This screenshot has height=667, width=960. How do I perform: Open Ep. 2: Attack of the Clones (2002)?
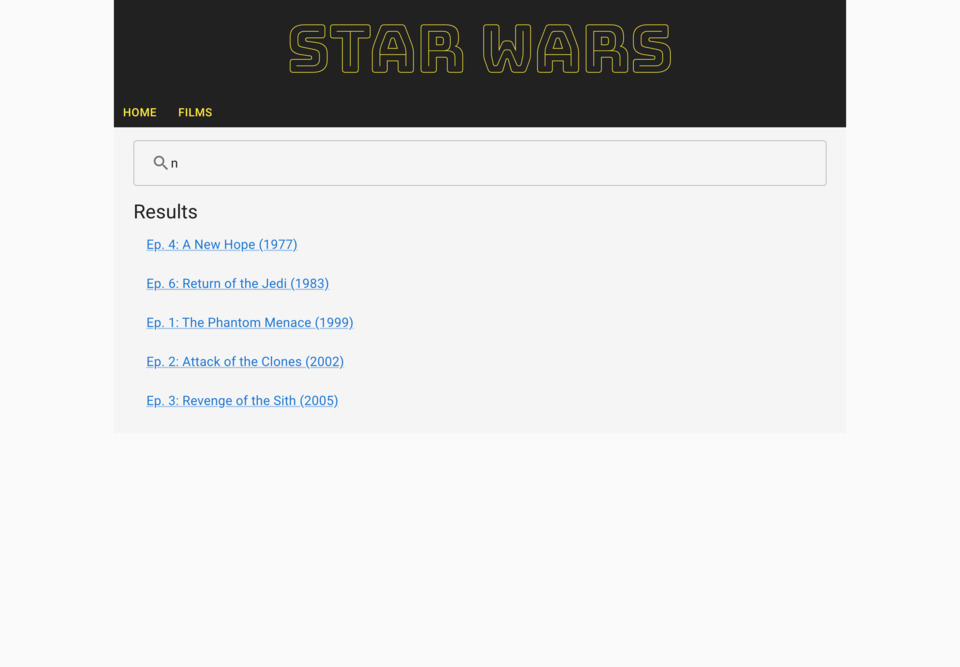[245, 361]
